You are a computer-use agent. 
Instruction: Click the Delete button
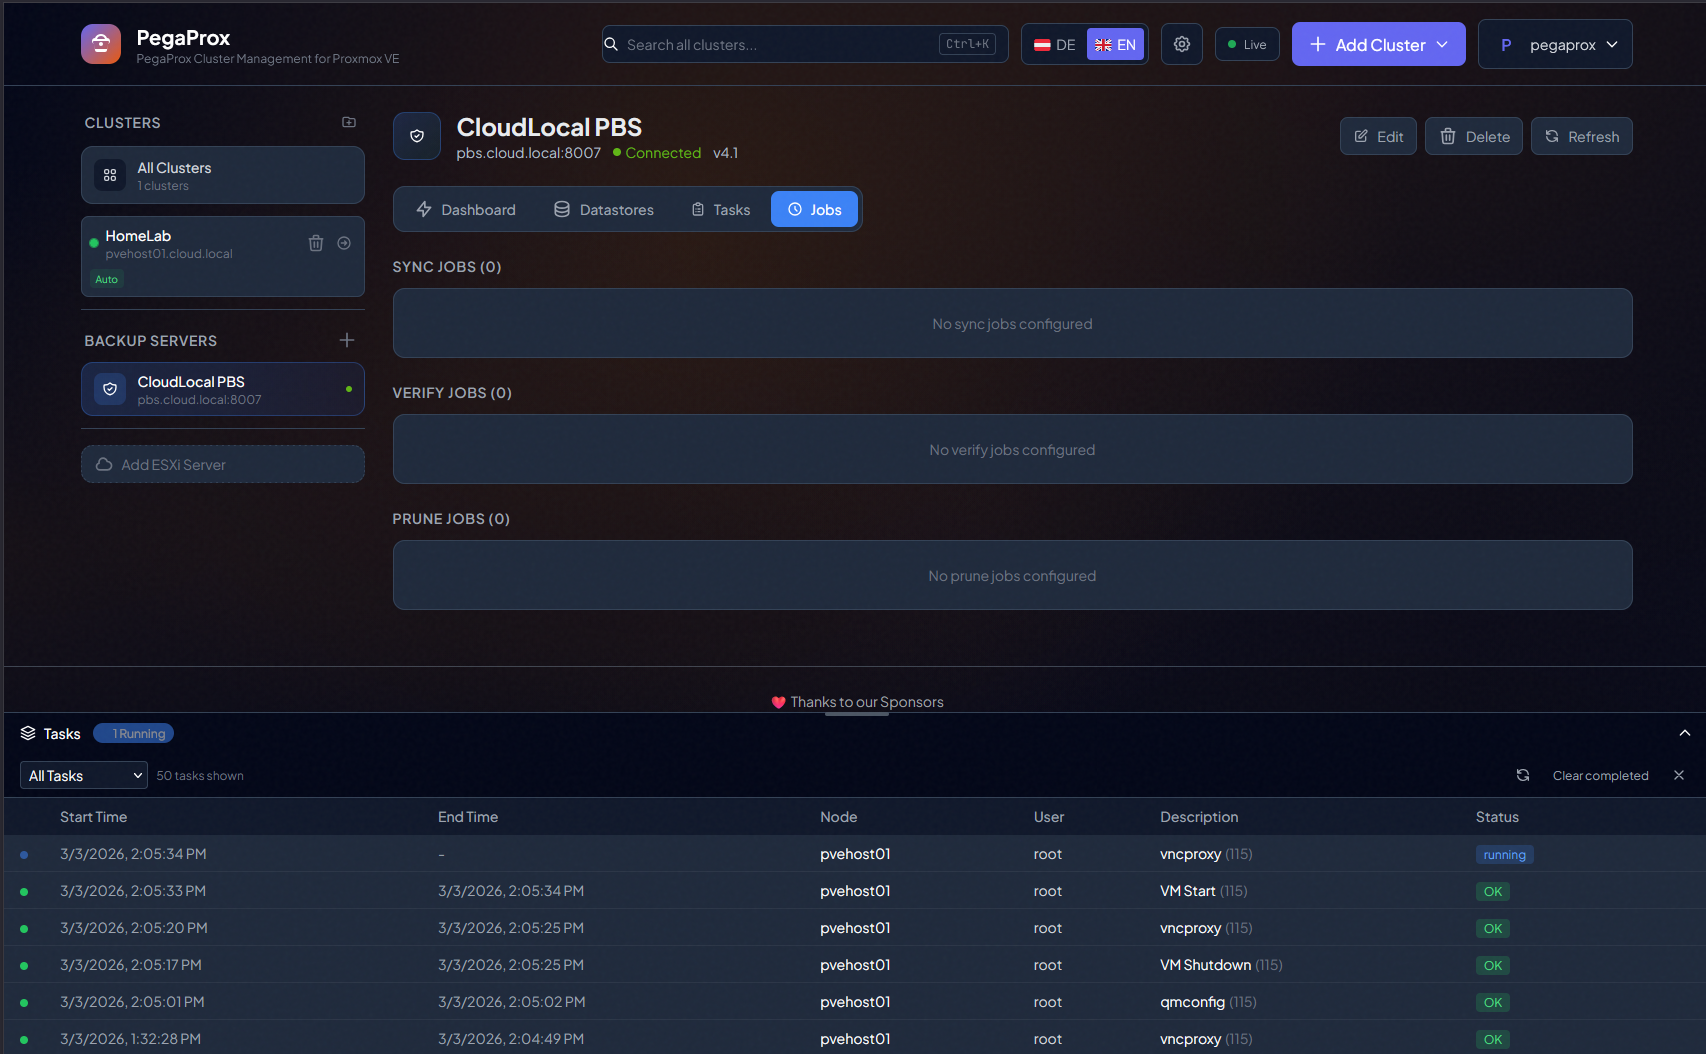1474,136
